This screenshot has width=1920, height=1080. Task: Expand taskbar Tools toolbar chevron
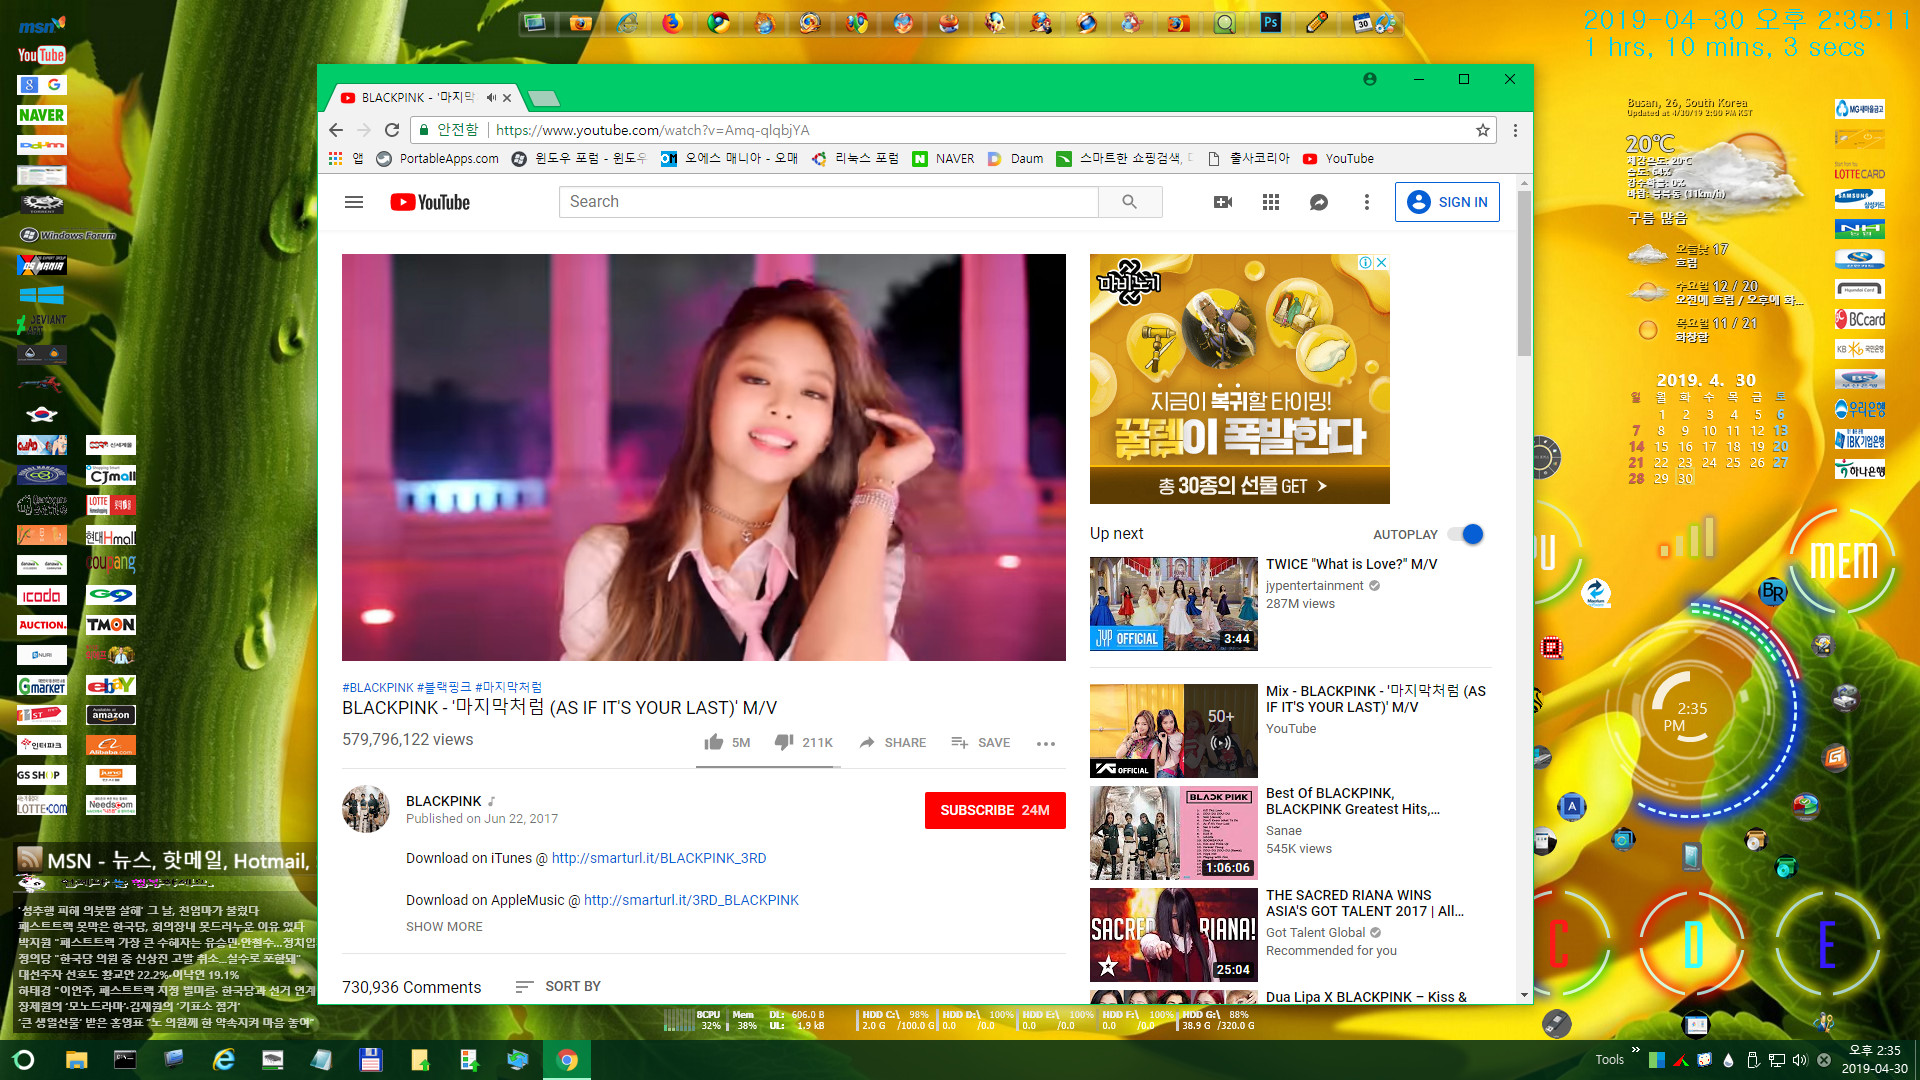[x=1636, y=1050]
